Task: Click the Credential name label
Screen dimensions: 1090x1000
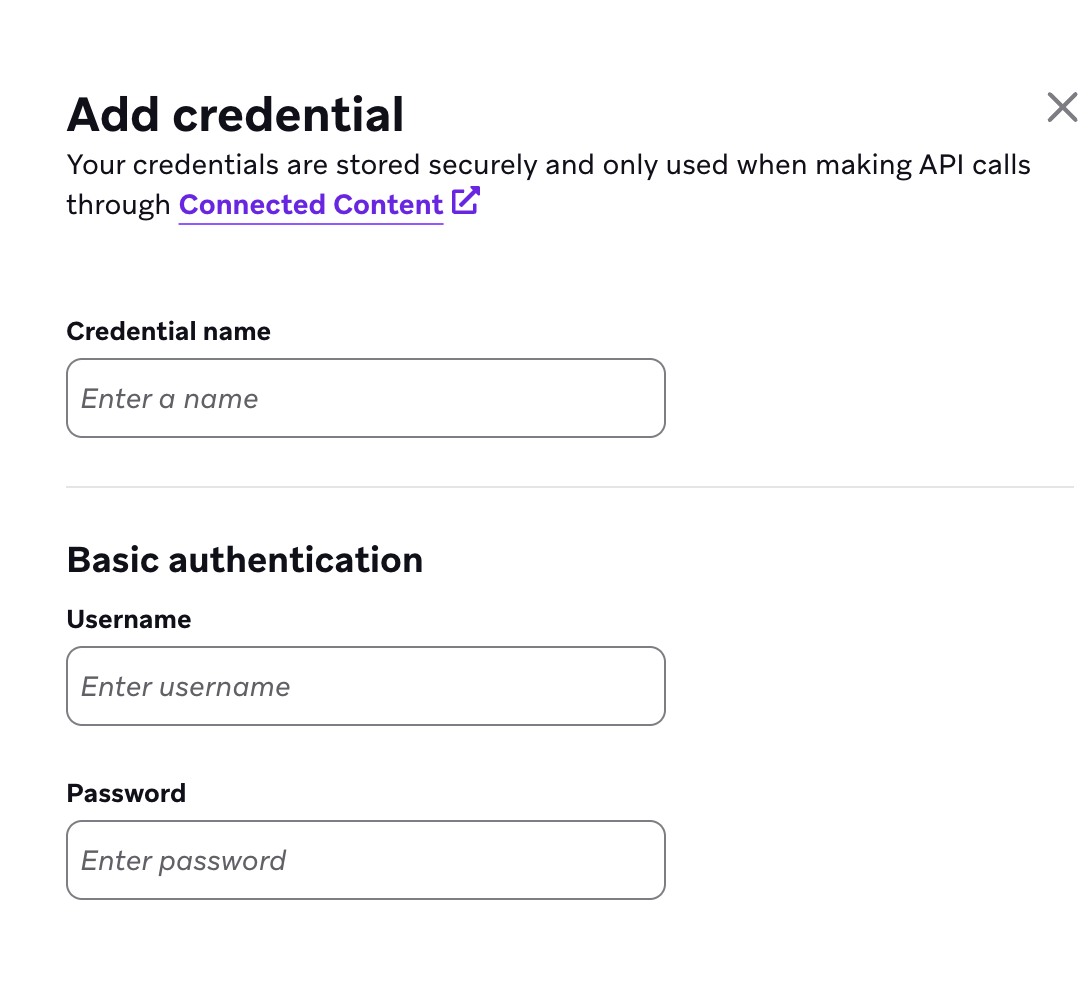Action: tap(167, 330)
